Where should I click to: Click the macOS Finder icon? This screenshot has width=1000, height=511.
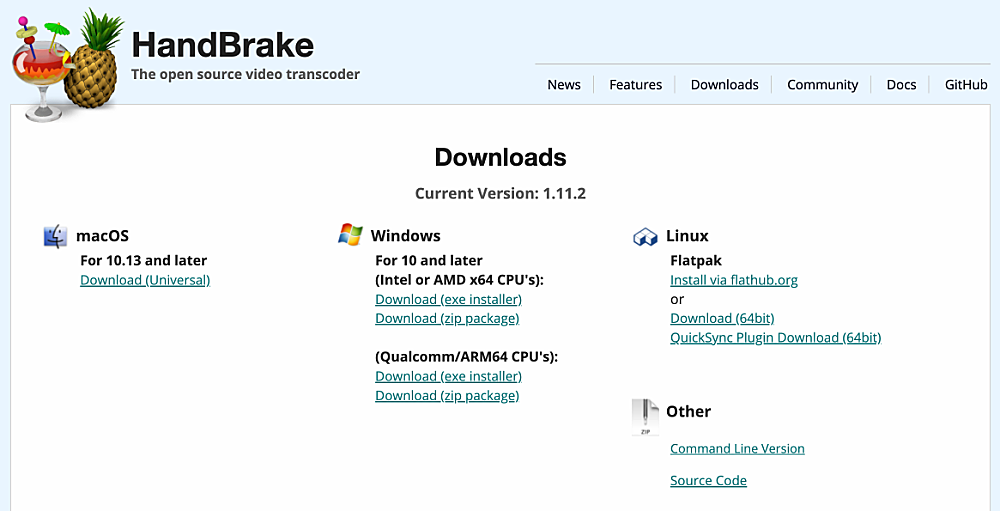point(55,236)
